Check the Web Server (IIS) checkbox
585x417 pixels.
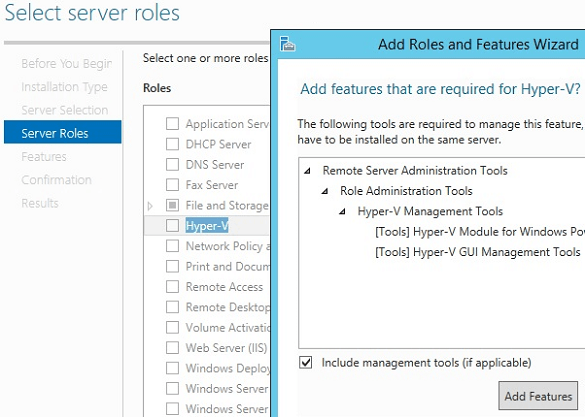[172, 348]
